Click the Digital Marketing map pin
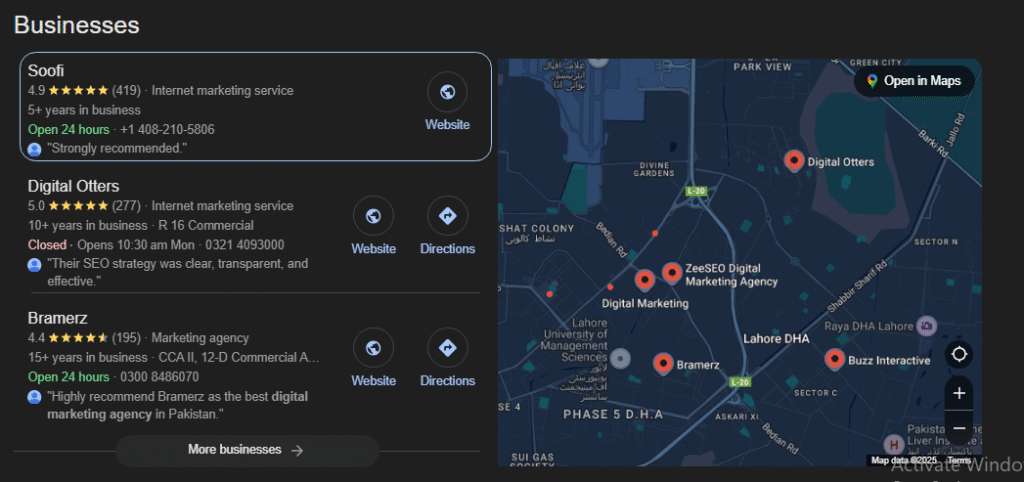 pyautogui.click(x=645, y=280)
